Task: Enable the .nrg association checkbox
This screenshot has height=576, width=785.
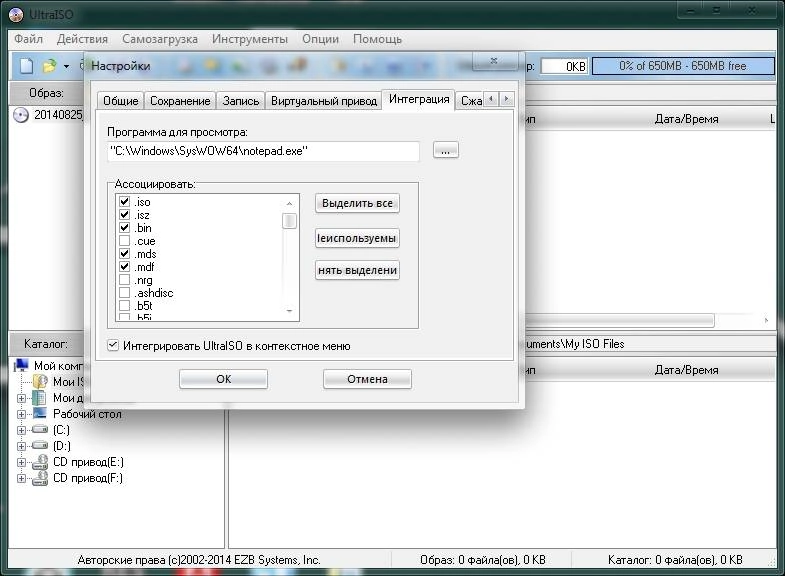Action: click(124, 280)
